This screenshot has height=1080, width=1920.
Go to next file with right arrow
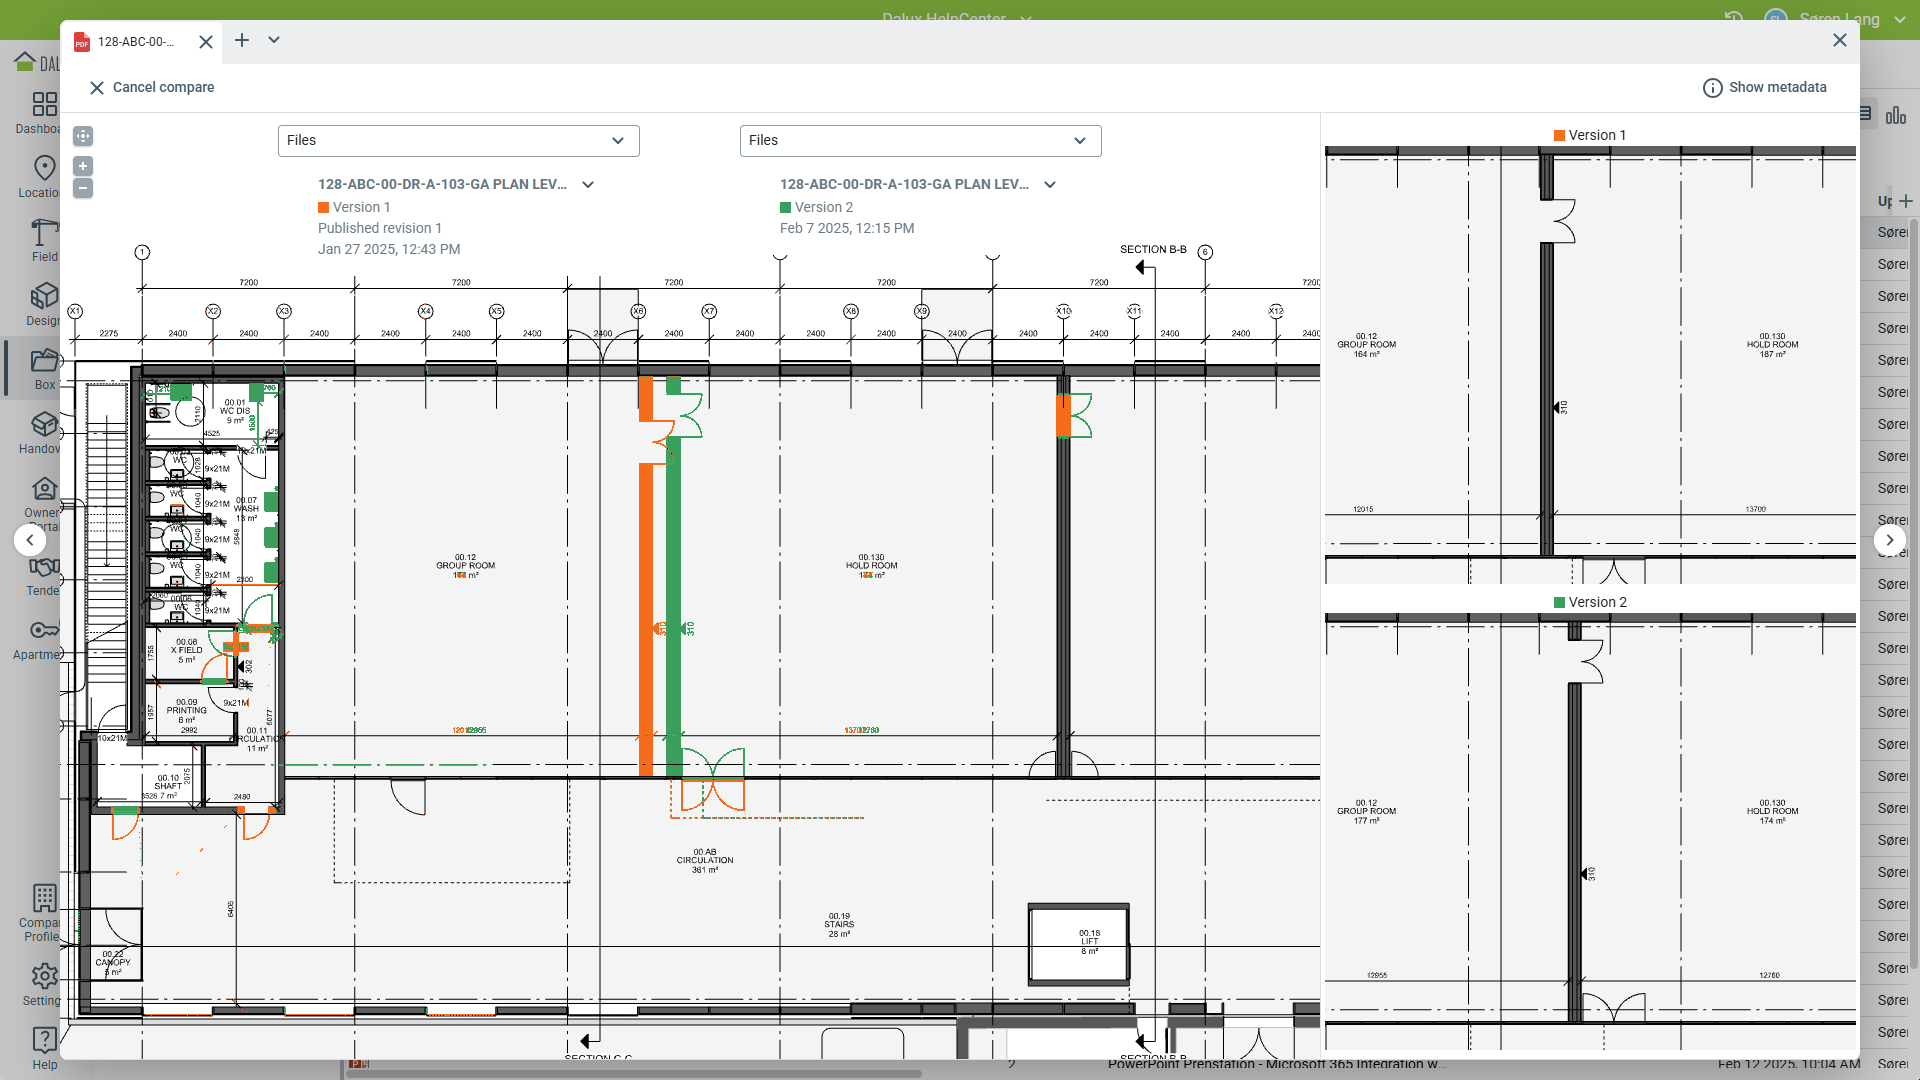click(x=1889, y=540)
